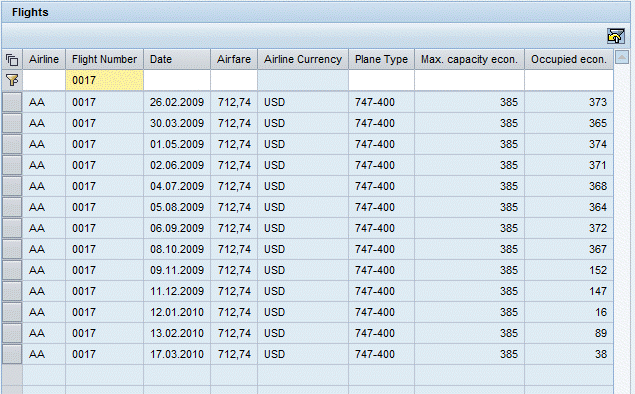Click the date cell 30.03.2009

coord(177,123)
